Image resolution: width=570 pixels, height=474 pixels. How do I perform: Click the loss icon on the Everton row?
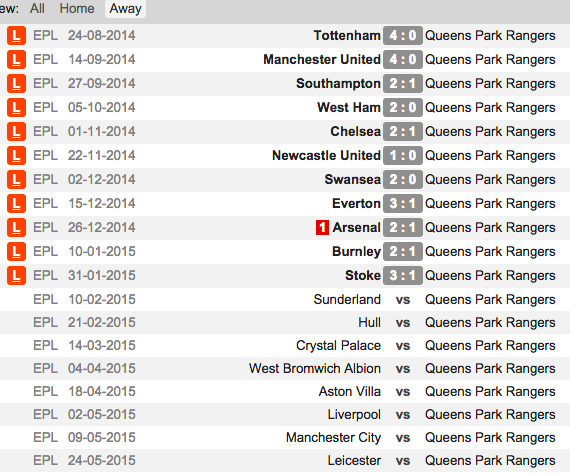[x=16, y=204]
